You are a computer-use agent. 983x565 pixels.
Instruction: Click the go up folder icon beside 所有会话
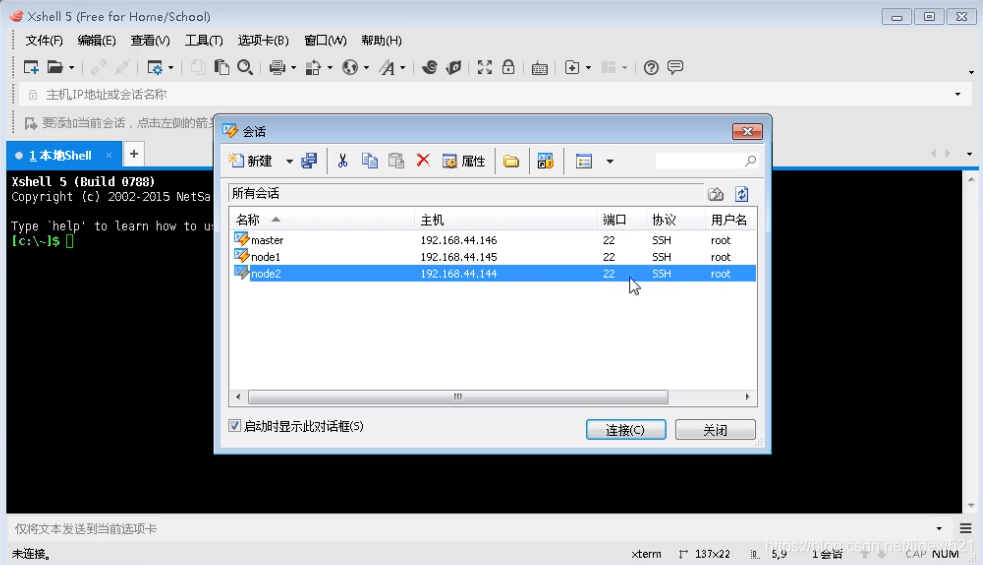pos(716,194)
